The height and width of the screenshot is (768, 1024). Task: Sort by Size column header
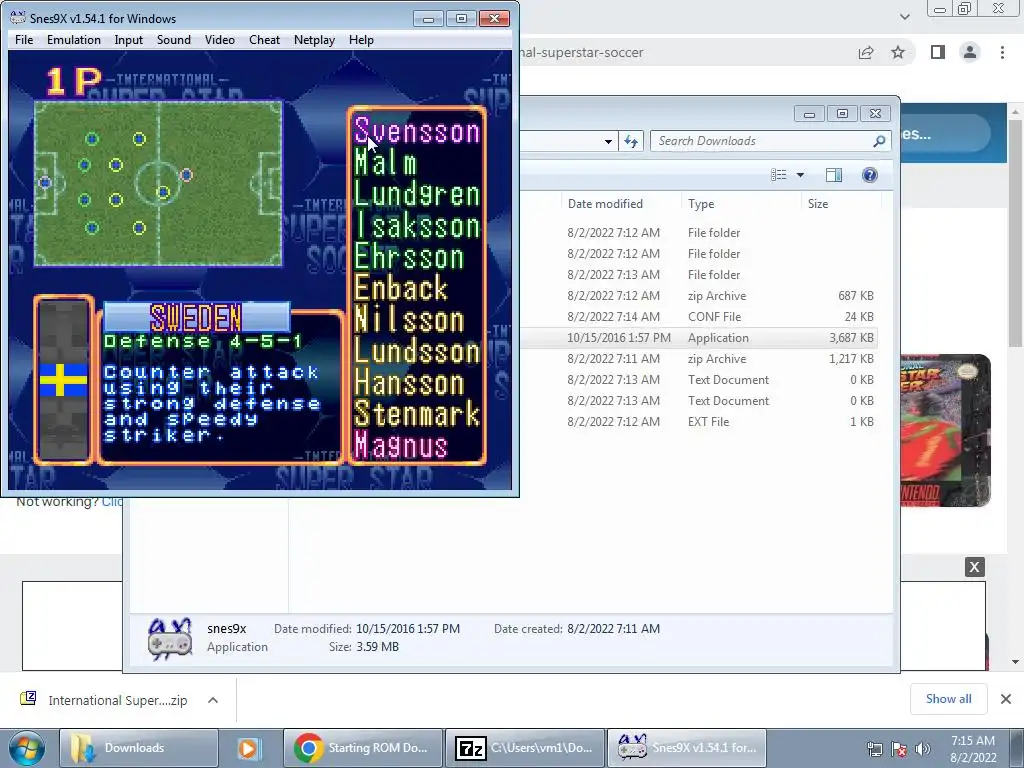pyautogui.click(x=818, y=204)
